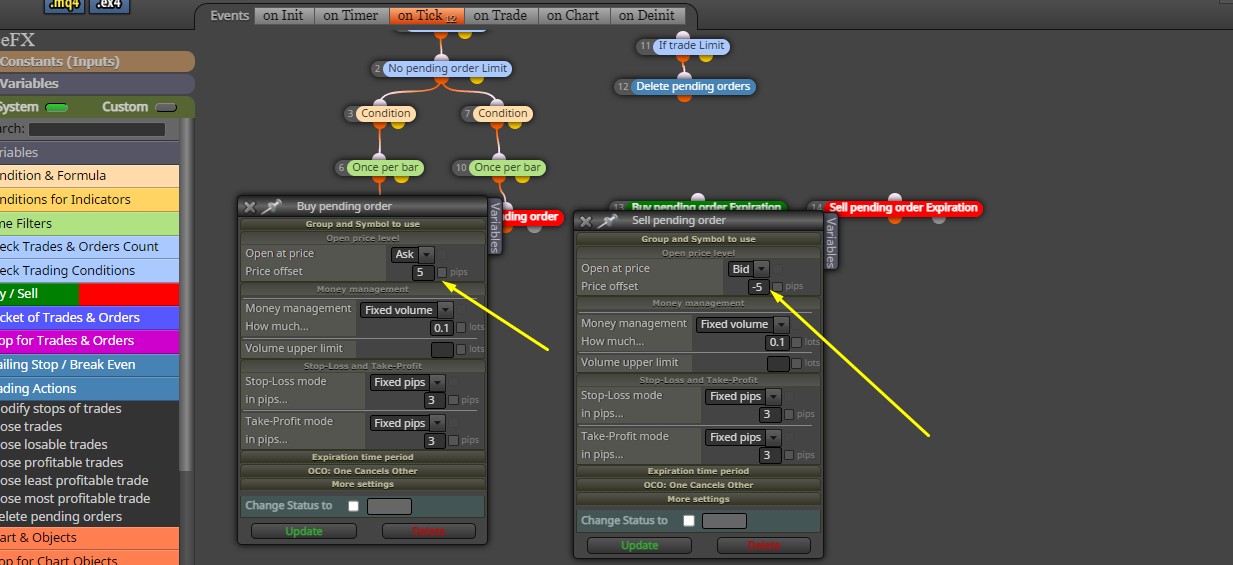
Task: Open Buy panel Stop-Loss mode dropdown
Action: point(407,383)
